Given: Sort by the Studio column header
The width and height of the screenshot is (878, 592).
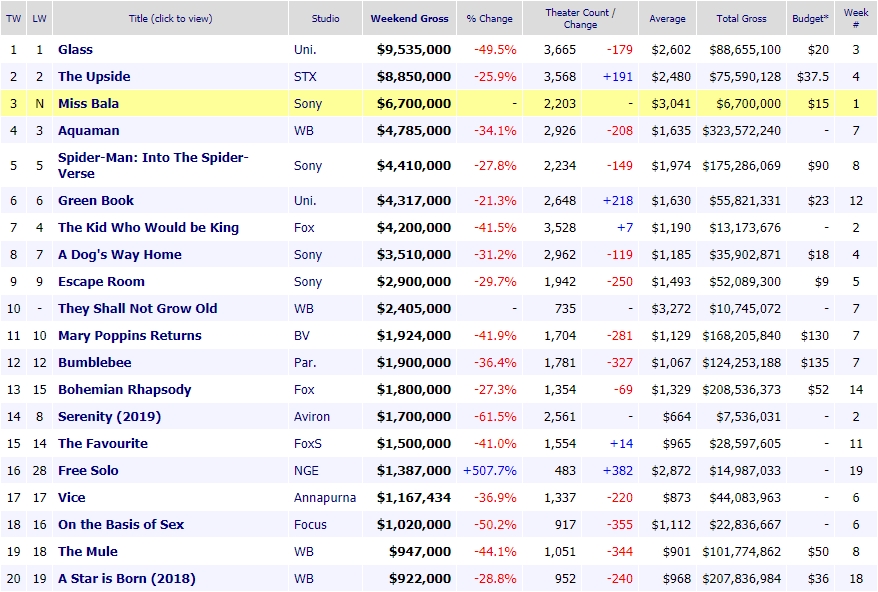Looking at the screenshot, I should click(x=325, y=18).
